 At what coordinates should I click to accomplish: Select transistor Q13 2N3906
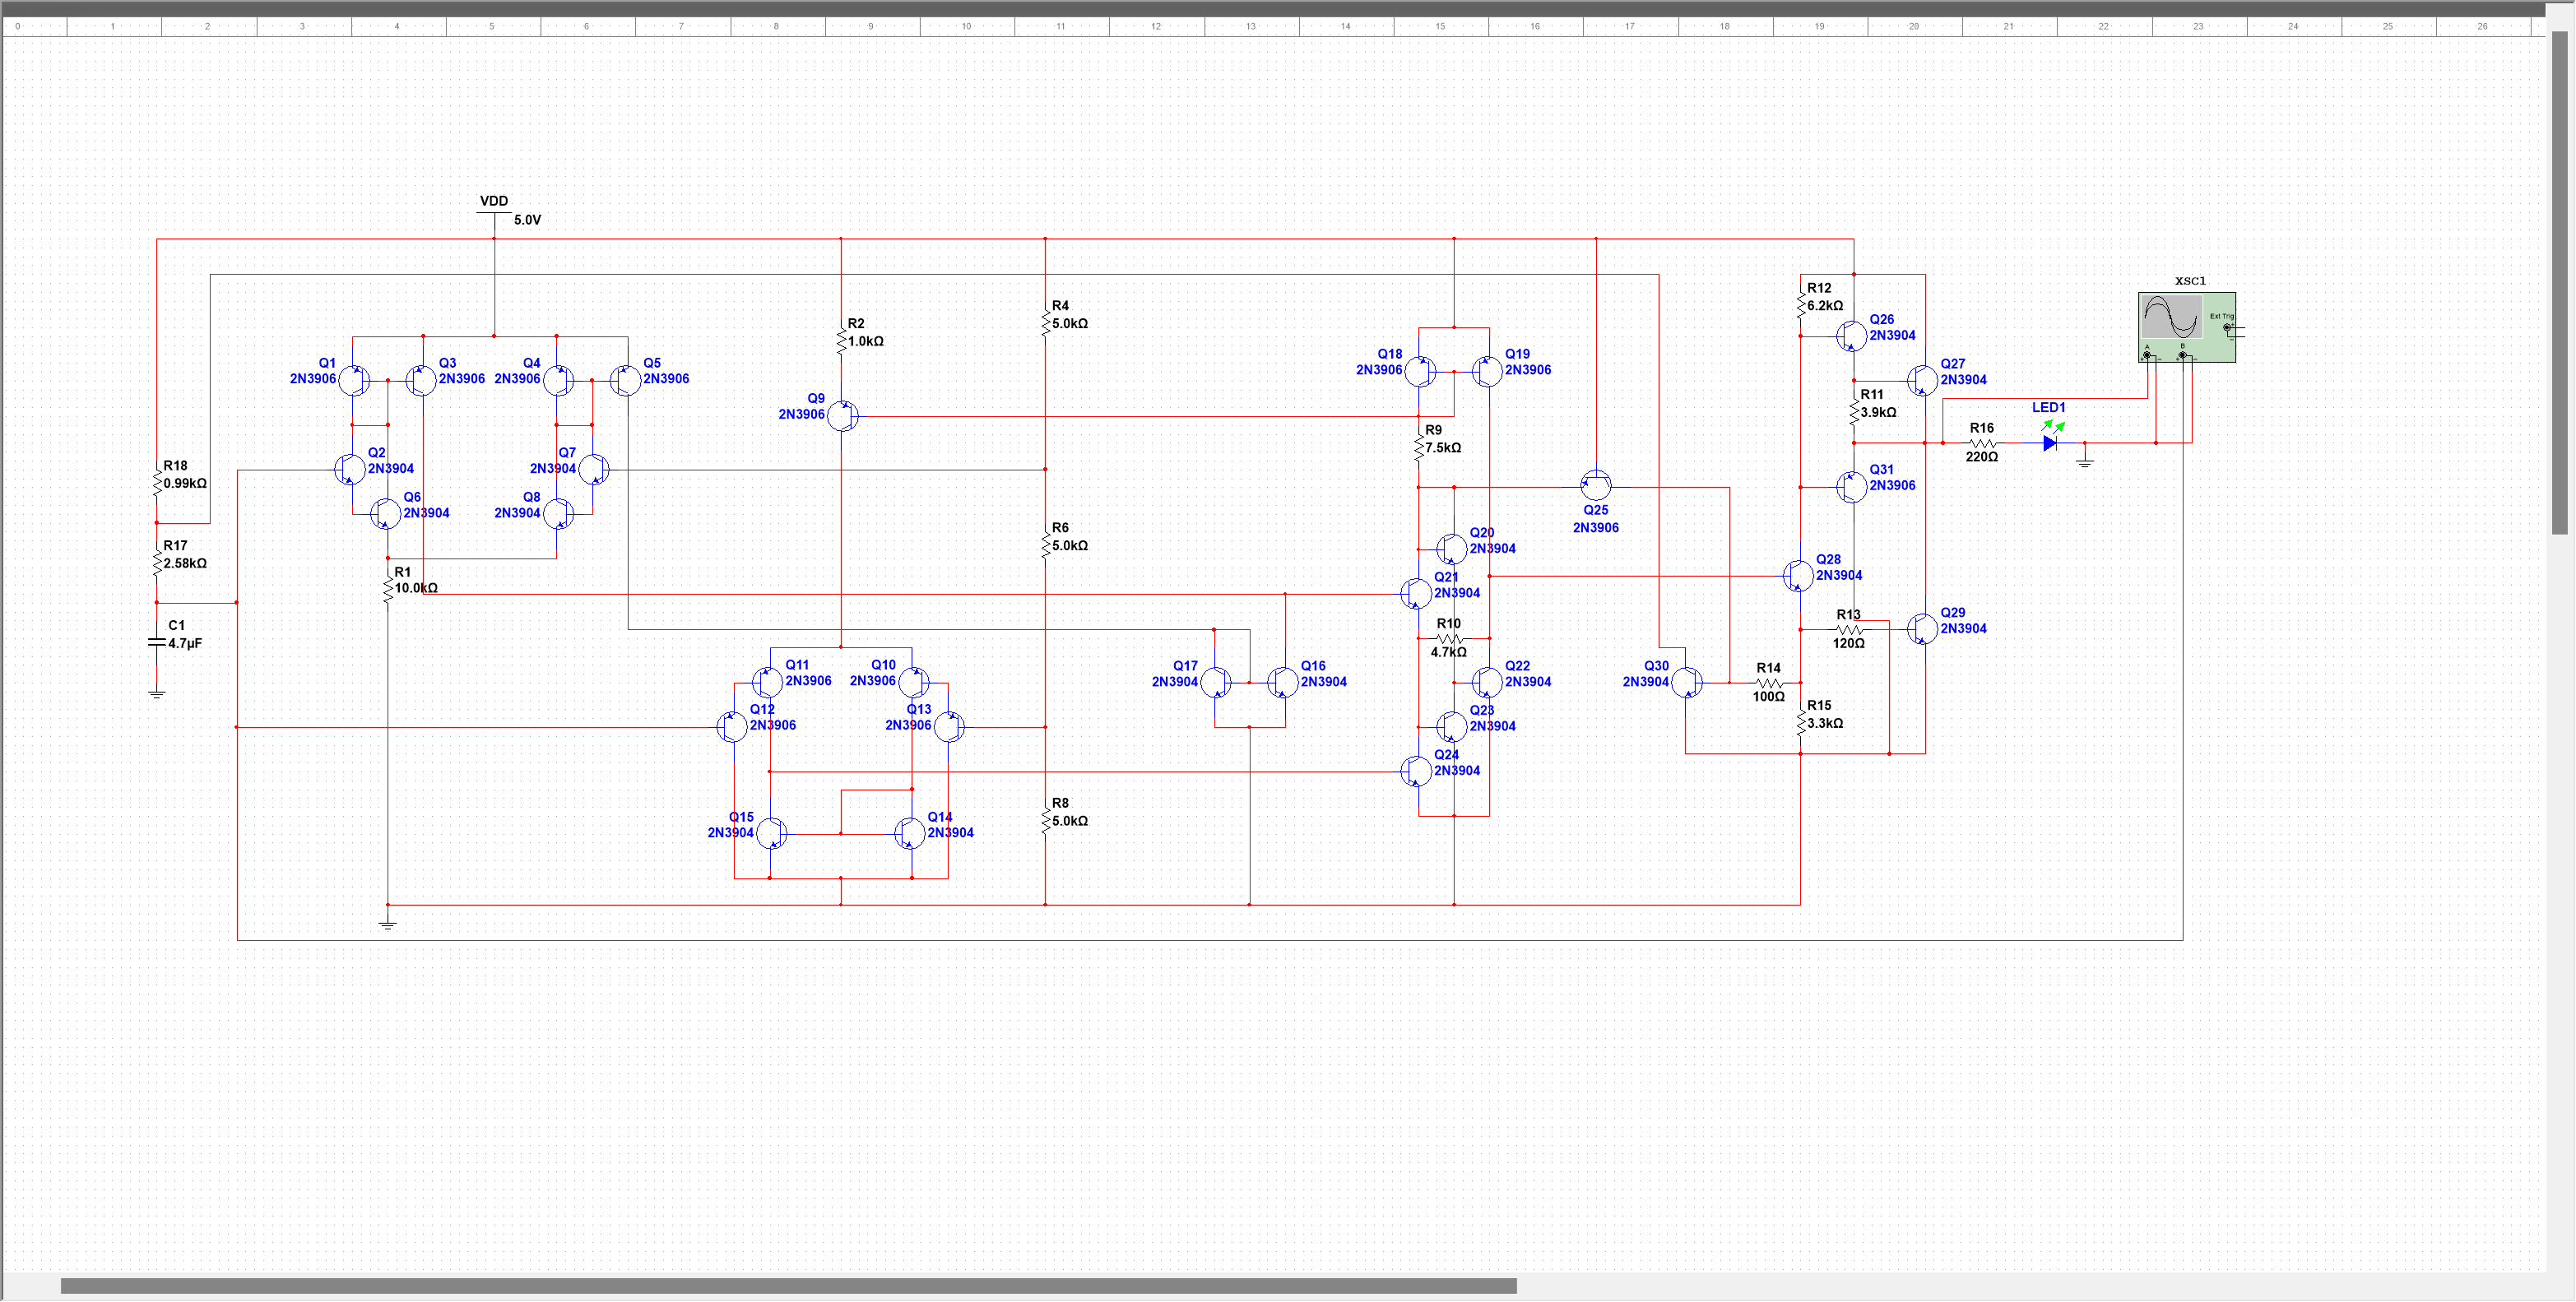[949, 727]
